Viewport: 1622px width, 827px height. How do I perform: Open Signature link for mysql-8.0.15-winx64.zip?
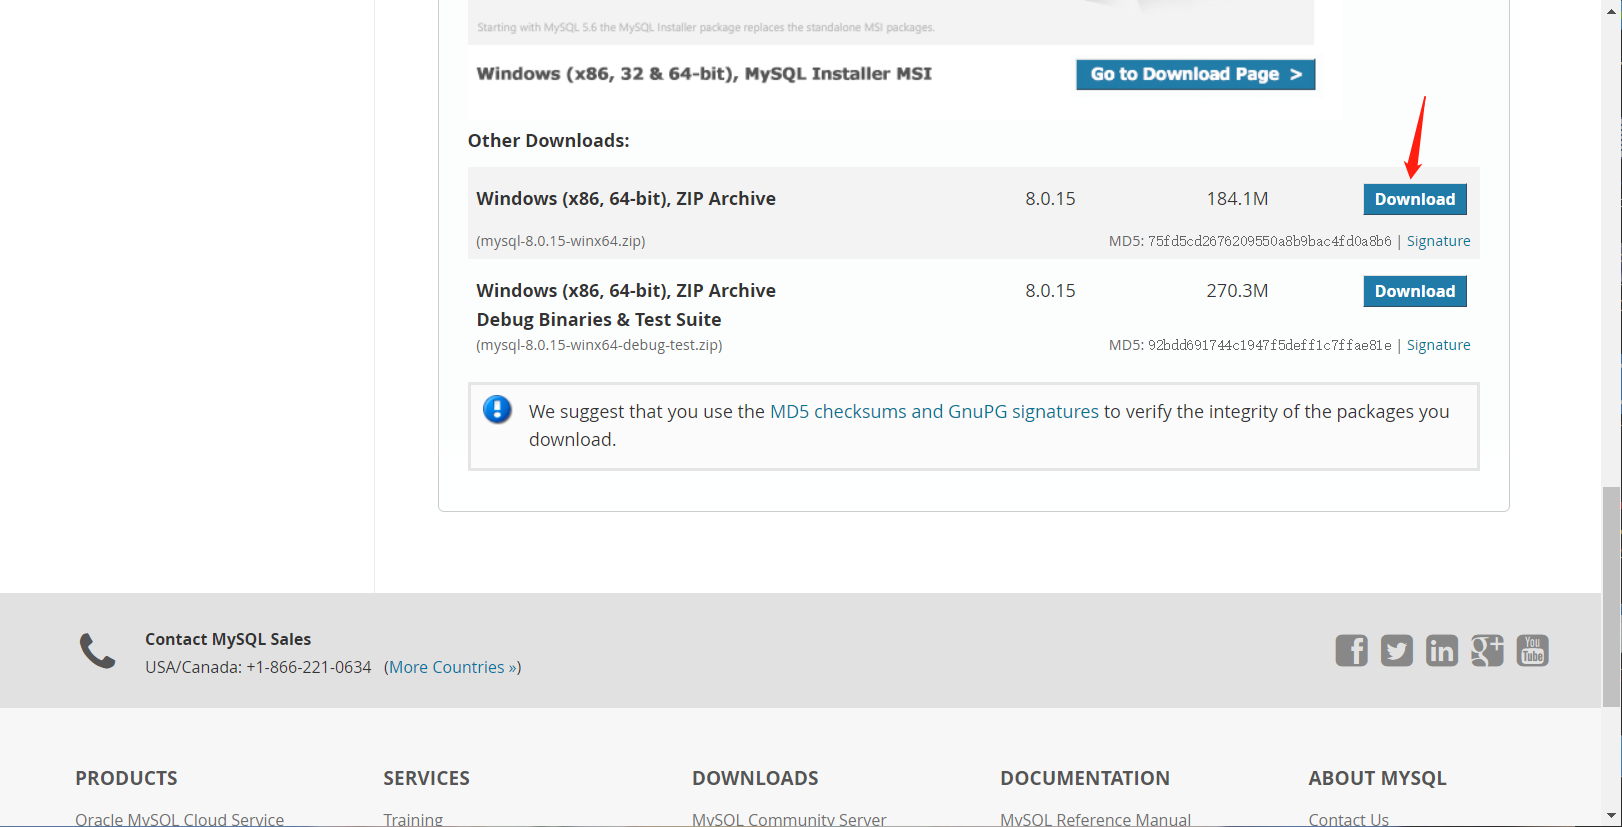[x=1438, y=241]
